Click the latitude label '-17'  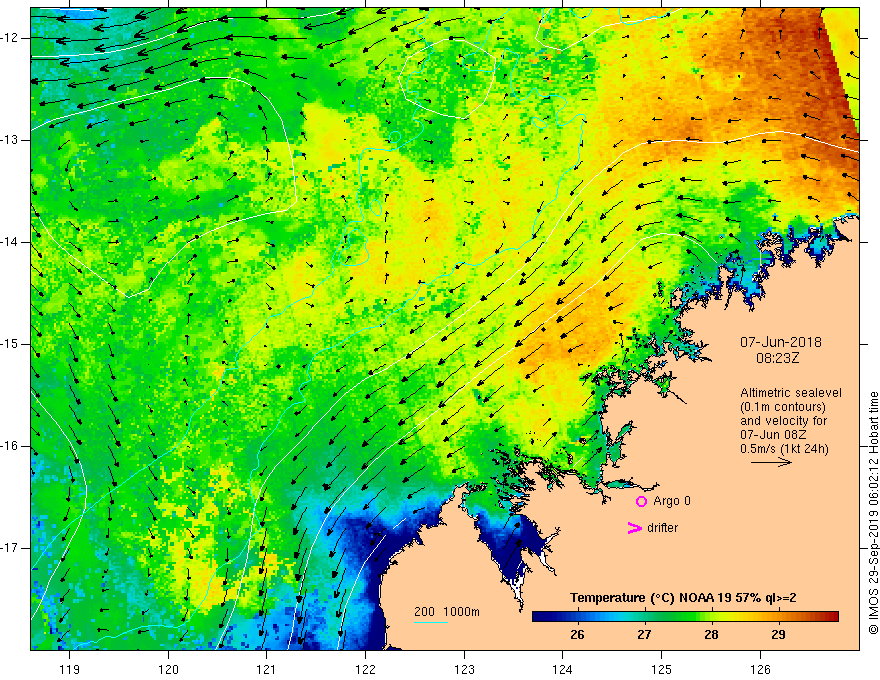(x=11, y=548)
